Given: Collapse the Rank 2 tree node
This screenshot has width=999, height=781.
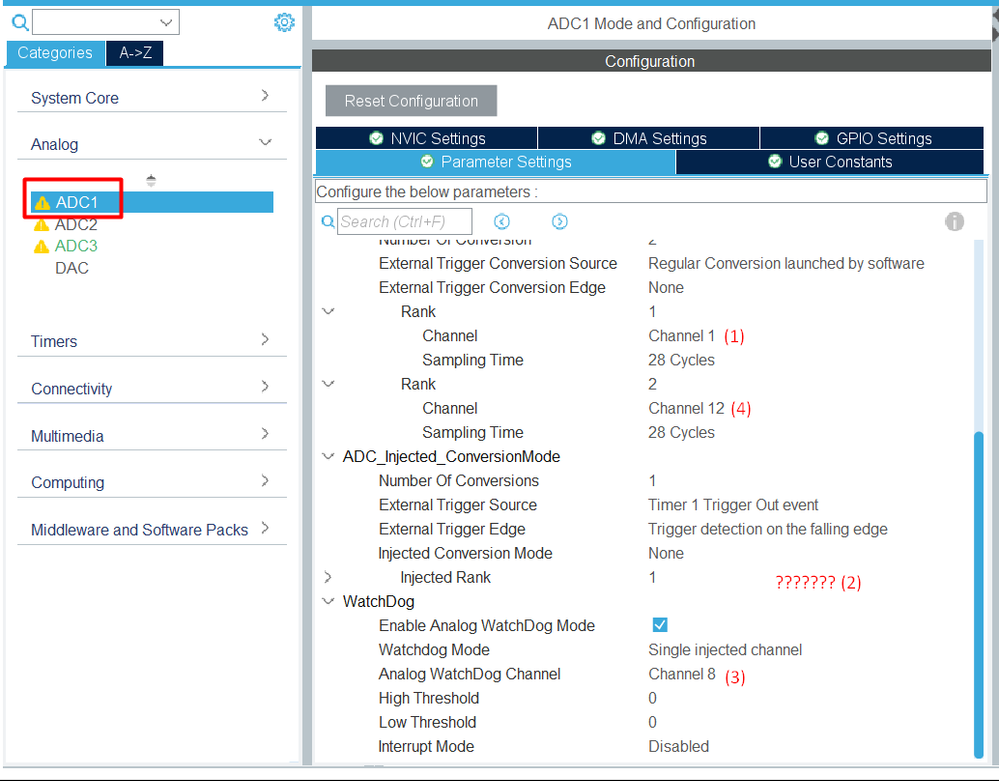Looking at the screenshot, I should [x=328, y=384].
